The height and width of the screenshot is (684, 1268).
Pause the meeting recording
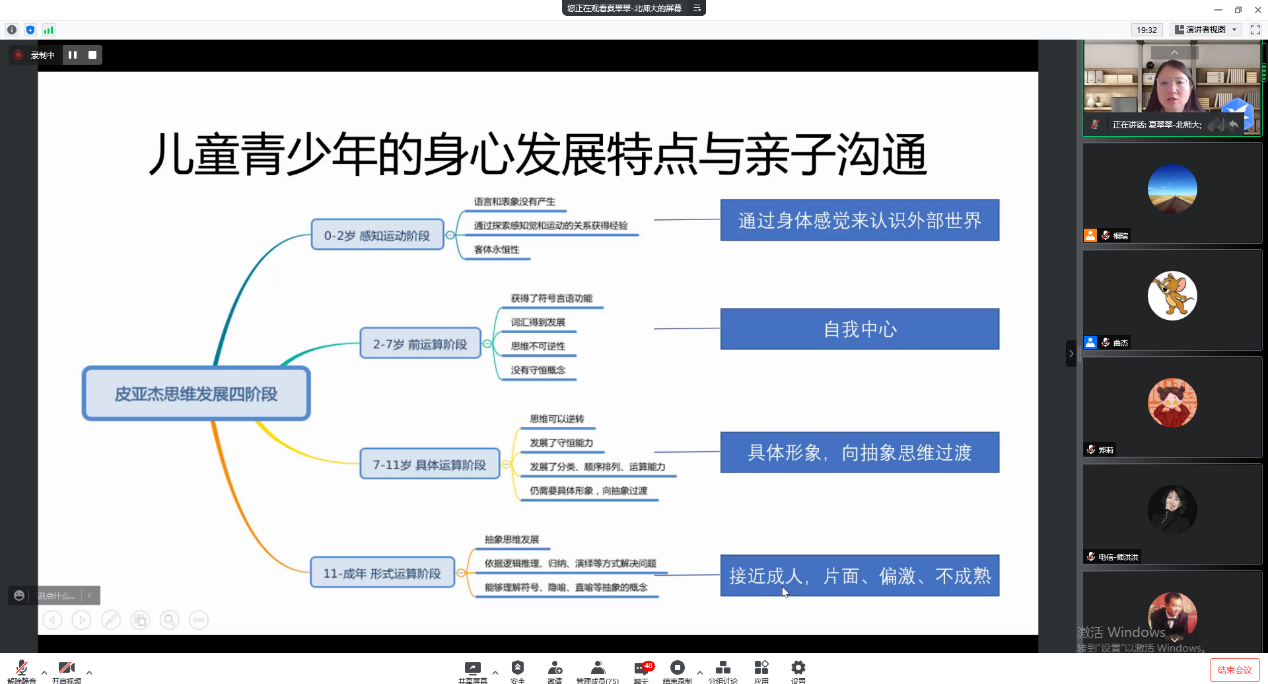click(72, 55)
